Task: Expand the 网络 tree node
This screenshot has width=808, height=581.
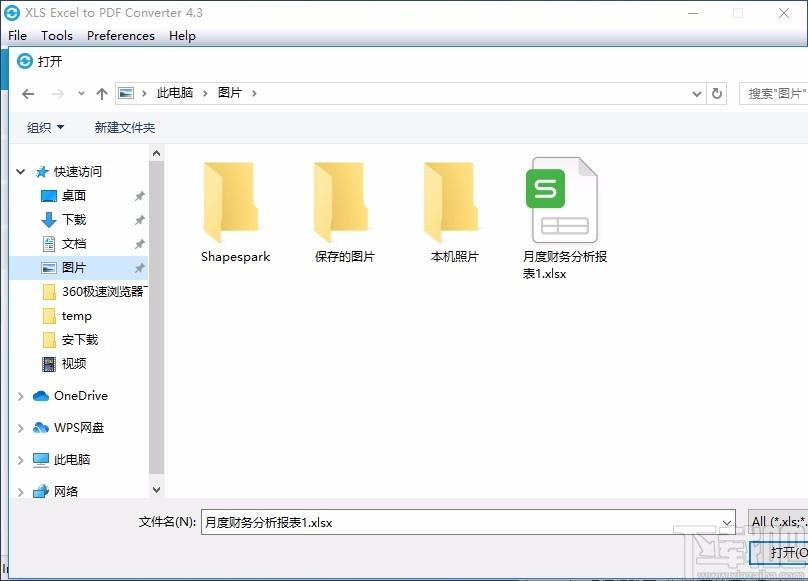Action: [21, 492]
